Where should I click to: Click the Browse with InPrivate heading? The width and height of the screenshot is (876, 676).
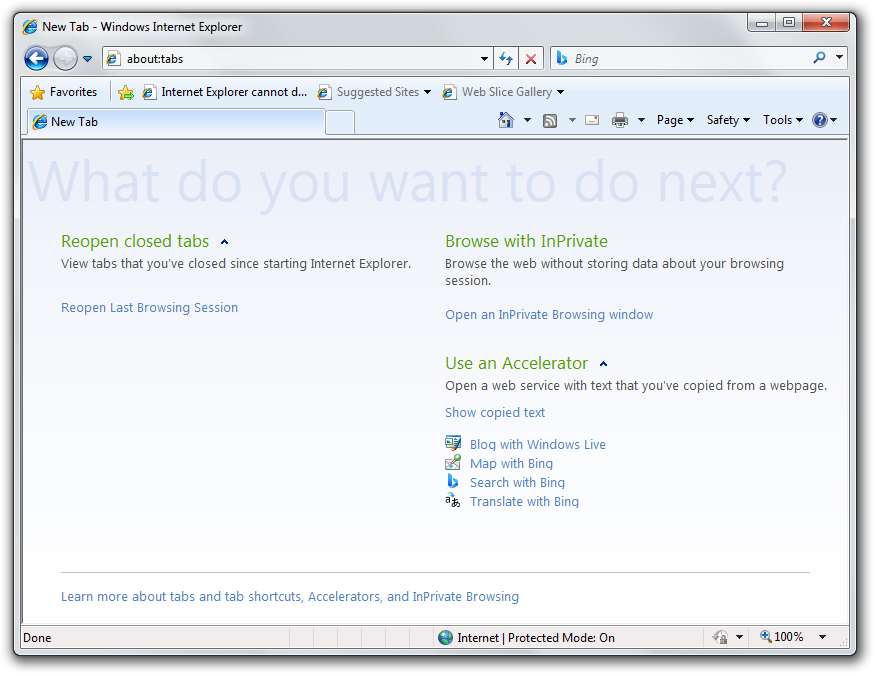[526, 241]
